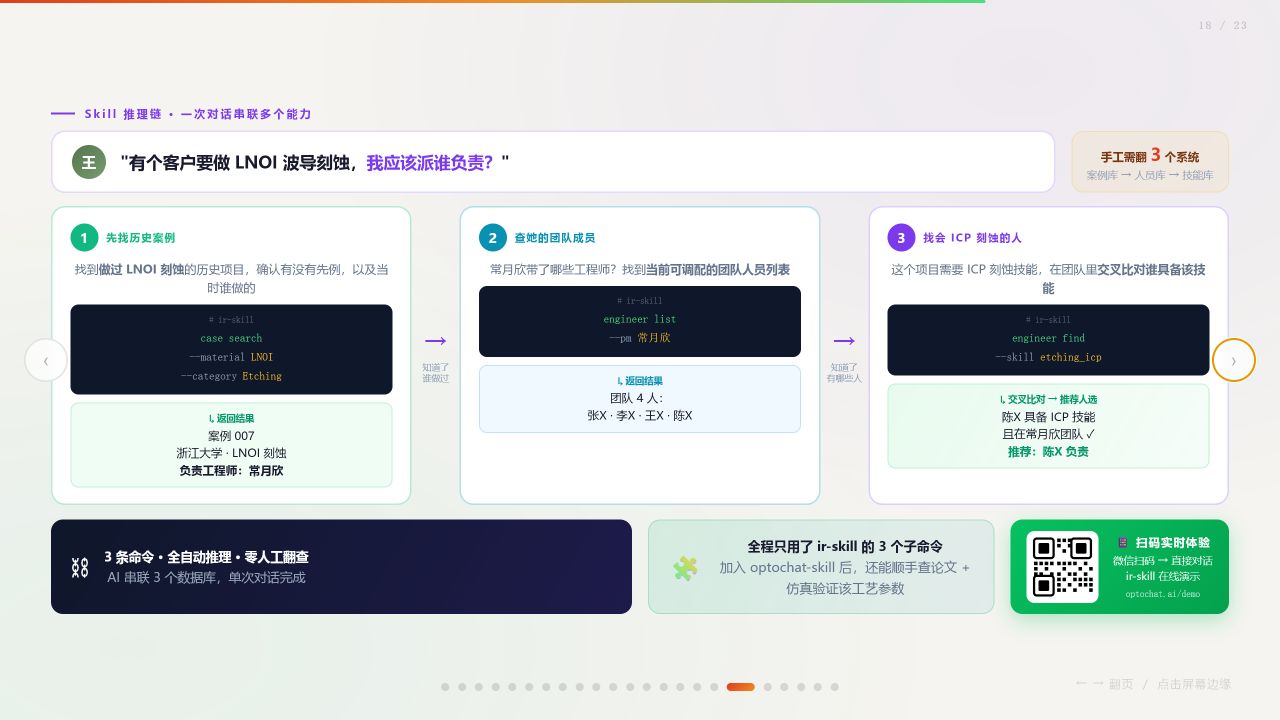Click the engineer list command line
Viewport: 1280px width, 720px height.
coord(640,319)
